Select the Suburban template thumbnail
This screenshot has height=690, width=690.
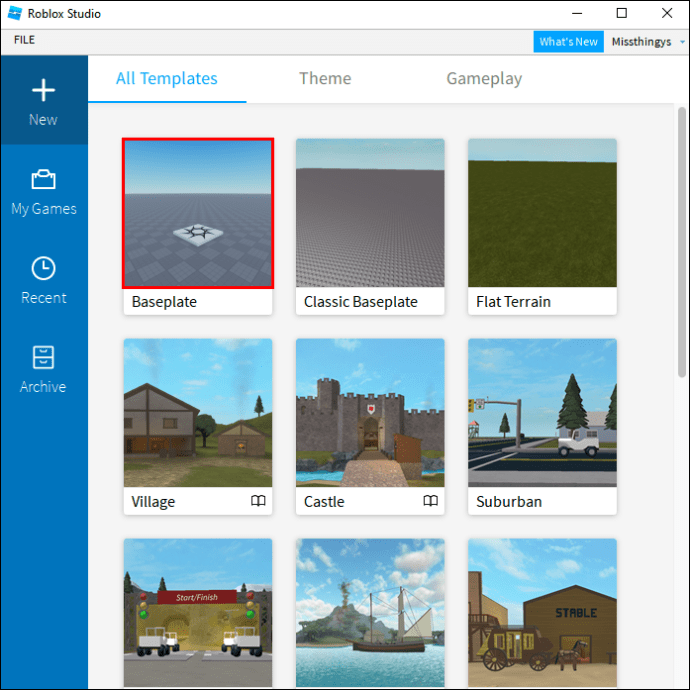[542, 412]
